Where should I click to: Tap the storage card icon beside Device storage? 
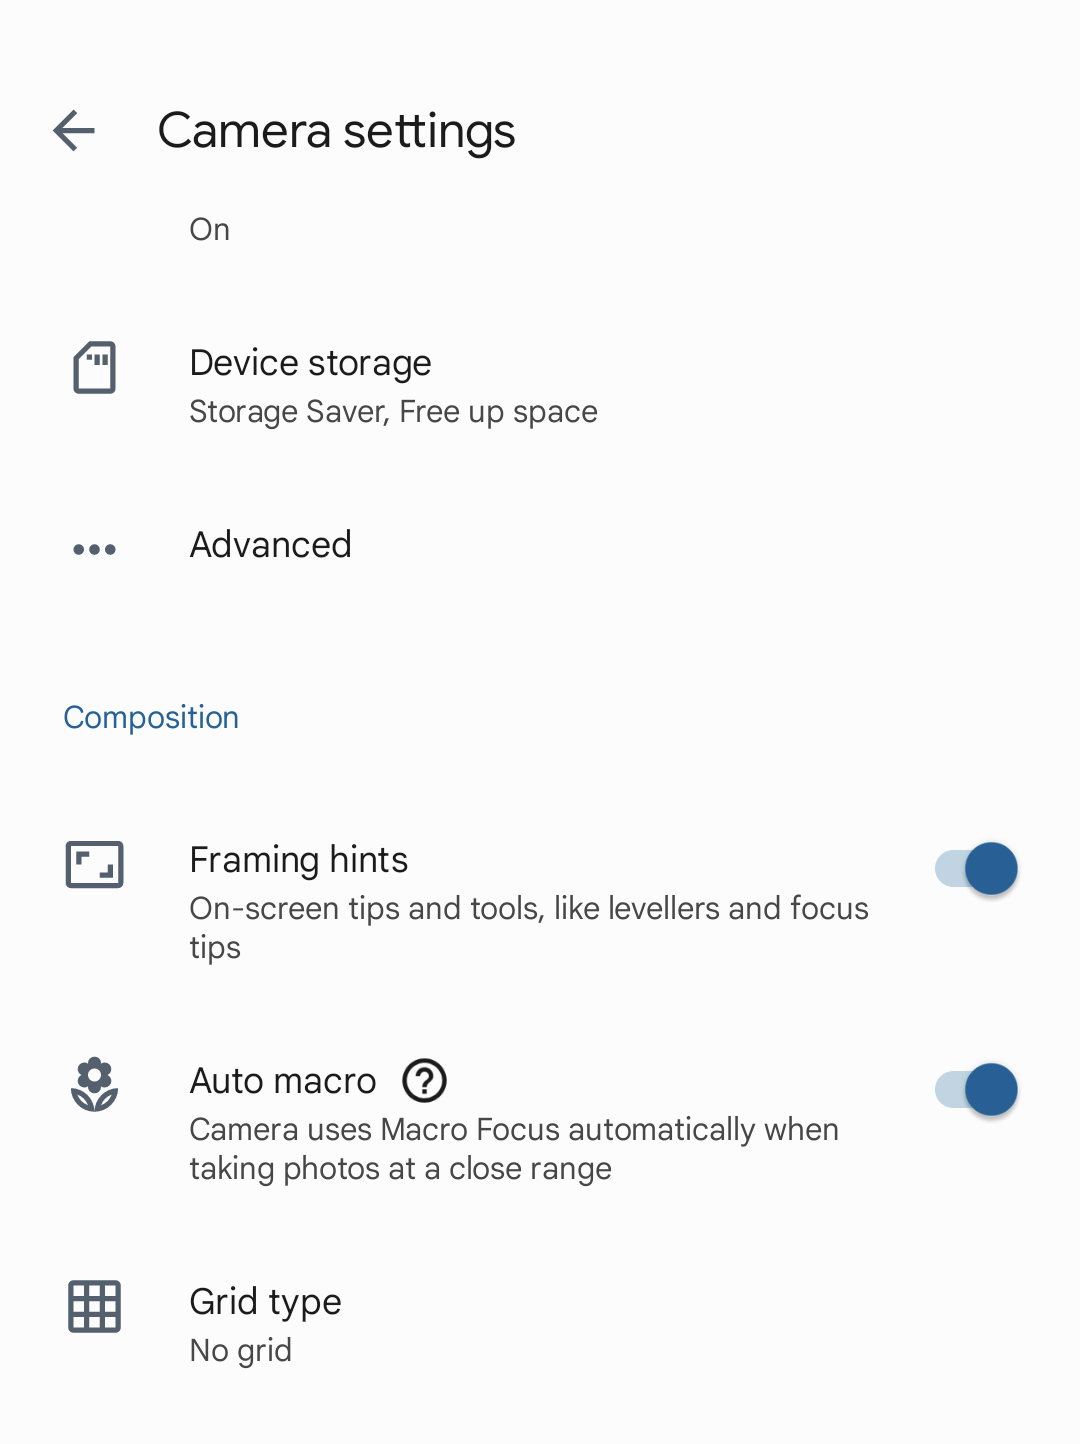[x=94, y=368]
